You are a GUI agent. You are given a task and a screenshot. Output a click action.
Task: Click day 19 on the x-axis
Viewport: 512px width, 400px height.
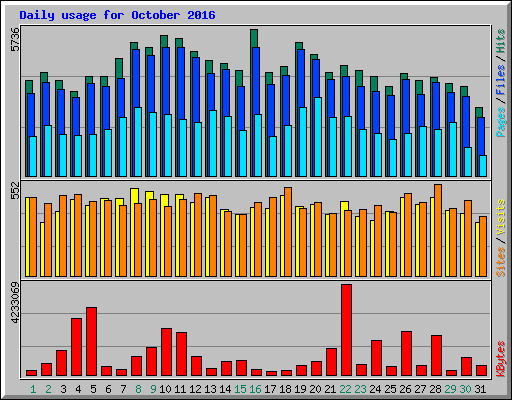tap(300, 389)
